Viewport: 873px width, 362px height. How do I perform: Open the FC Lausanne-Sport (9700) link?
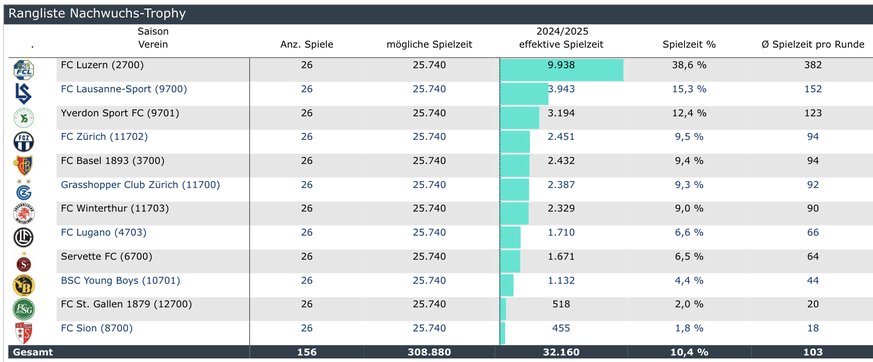124,89
